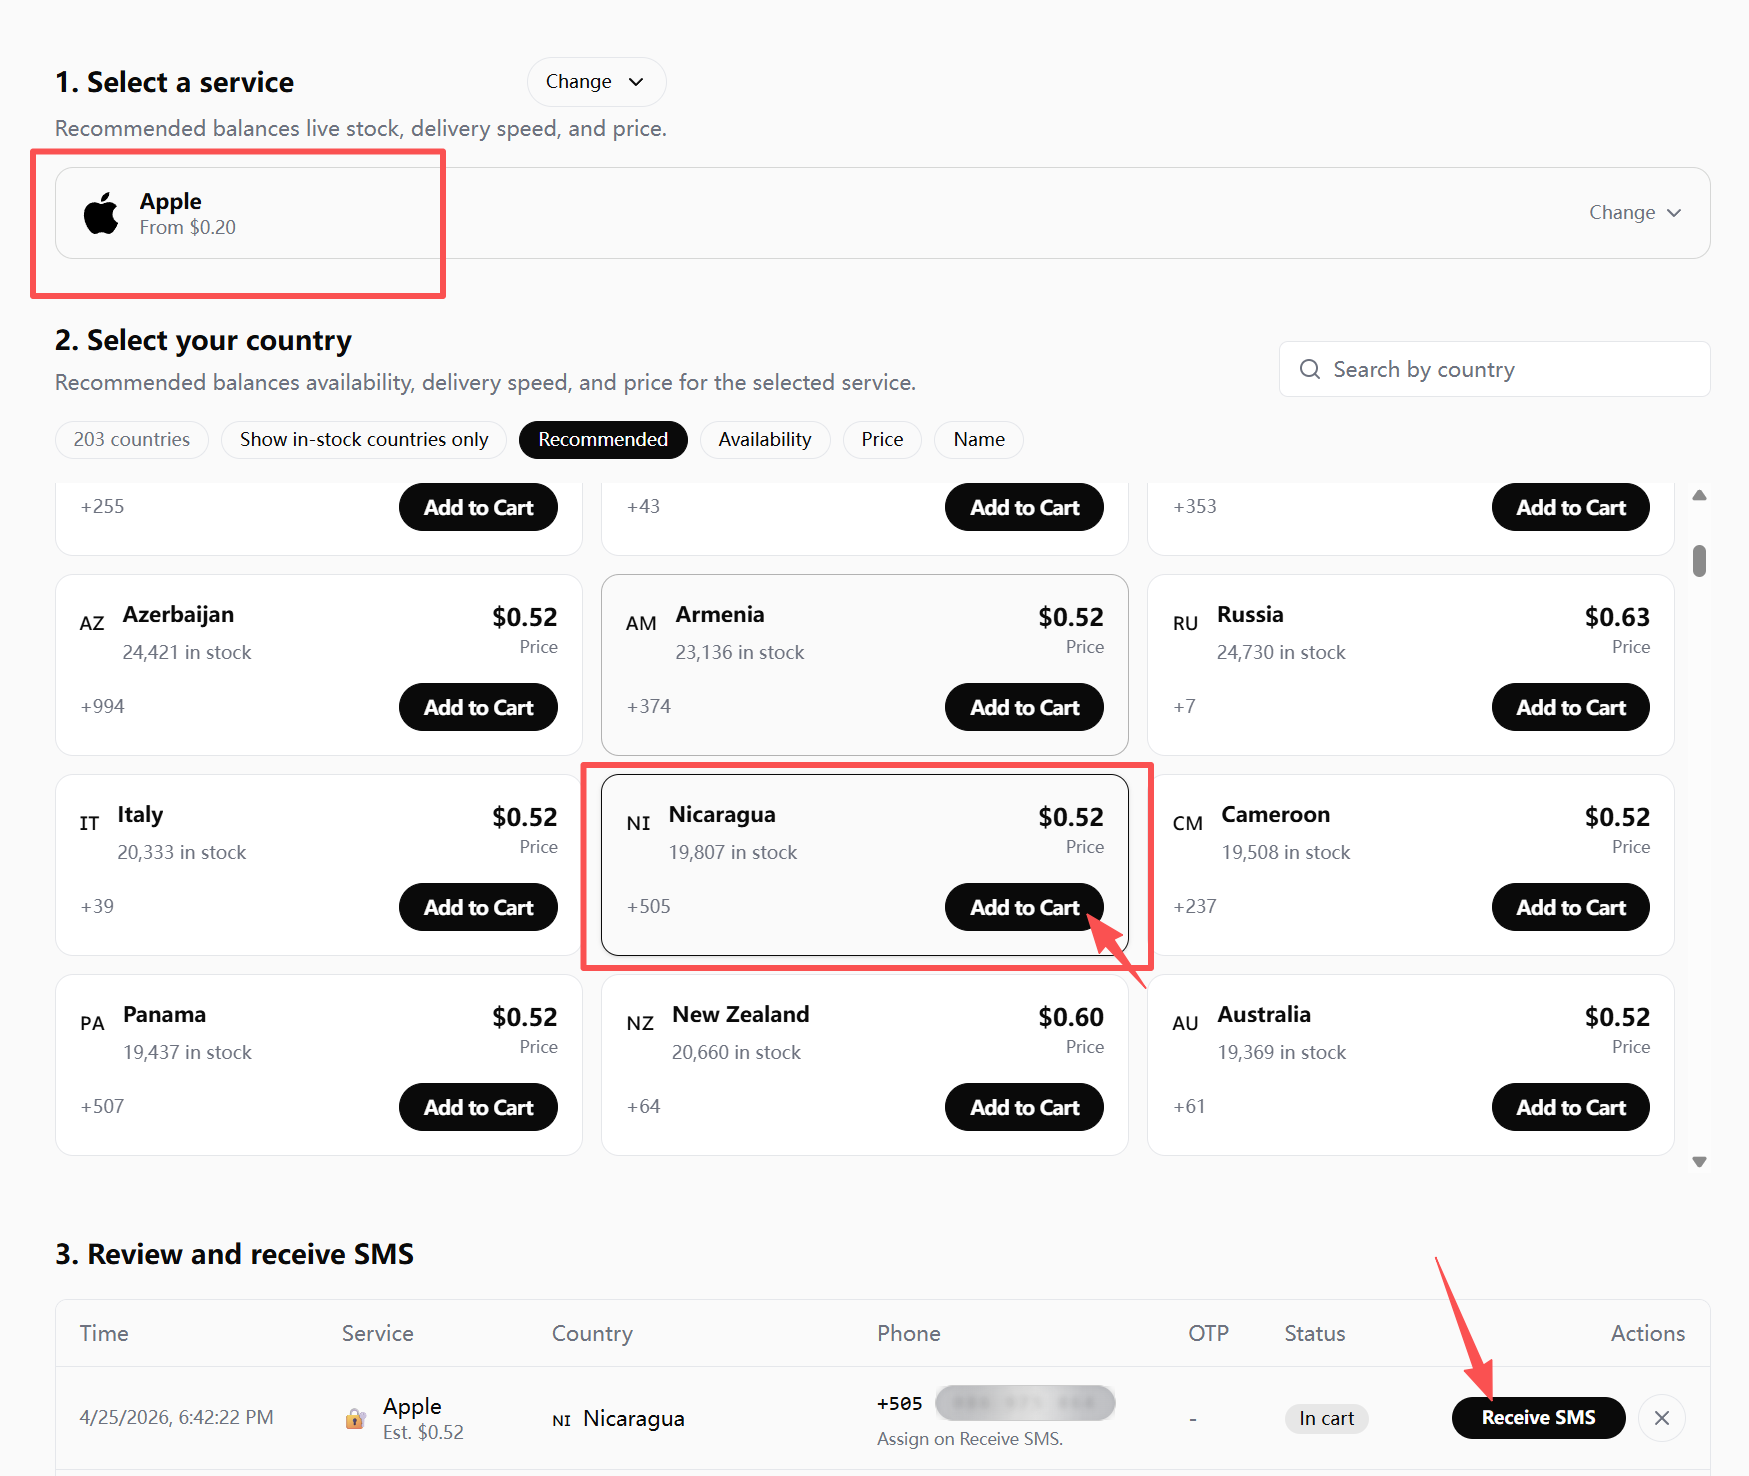Click the blurred phone number field
The width and height of the screenshot is (1749, 1476).
click(1024, 1403)
